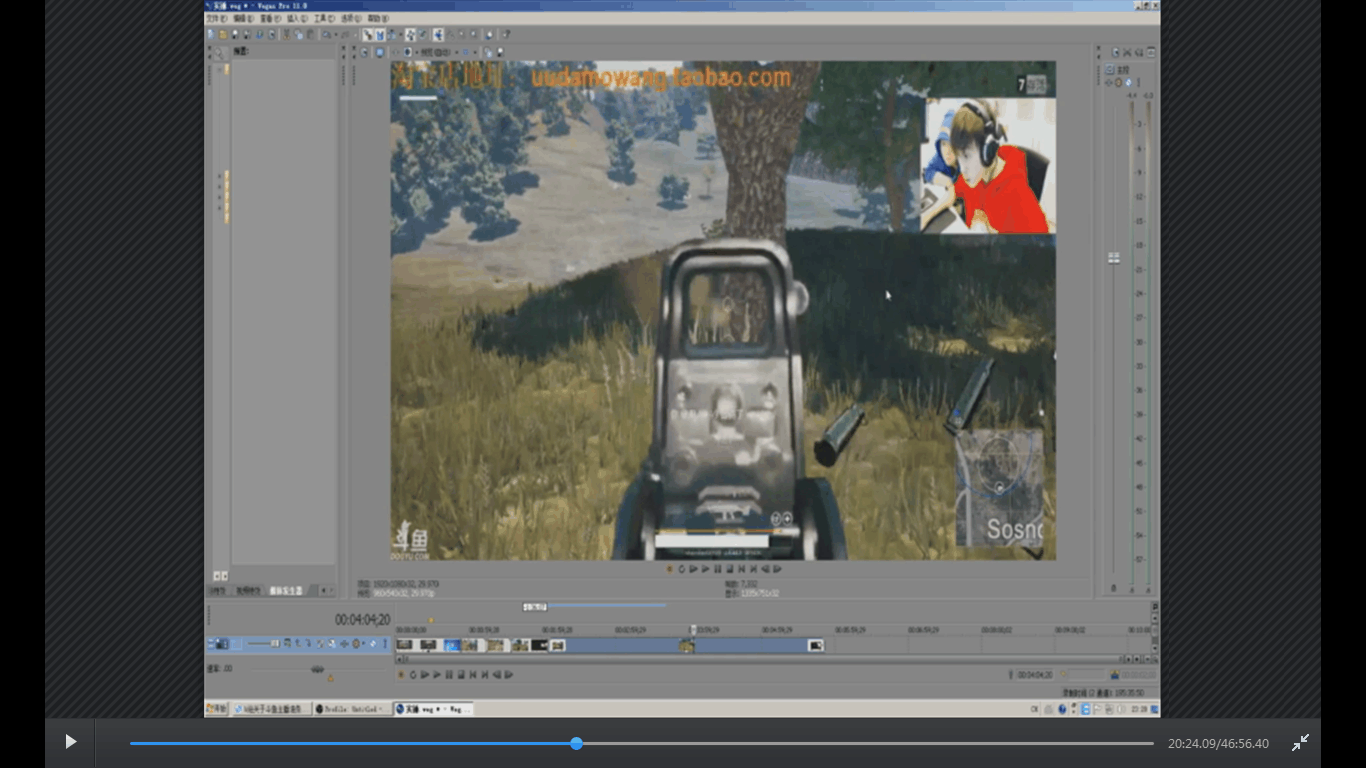1366x768 pixels.
Task: Click the timeline Record button
Action: coord(401,675)
